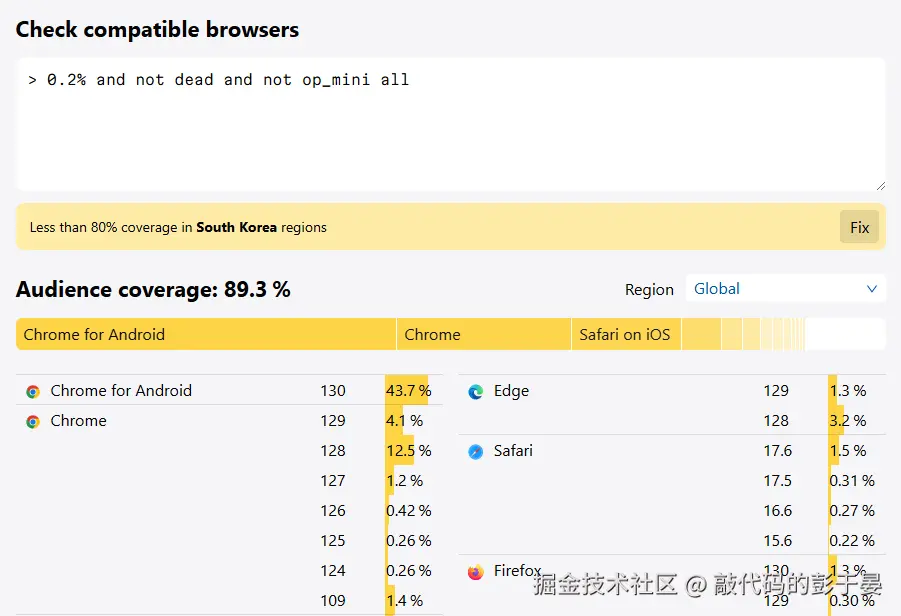Click Safari version 15.6 cell
This screenshot has width=901, height=616.
777,541
